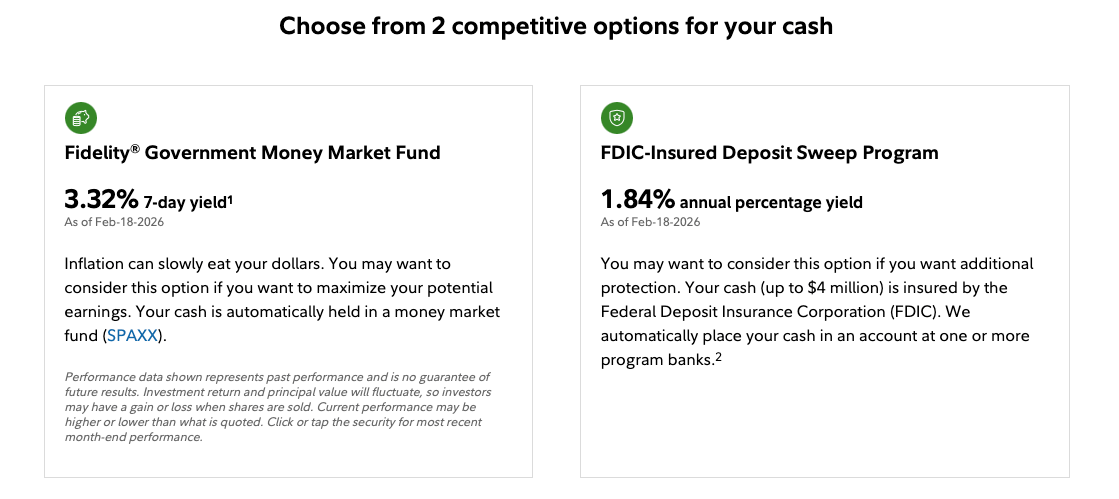The height and width of the screenshot is (499, 1119).
Task: Click the green shield FDIC icon
Action: 617,118
